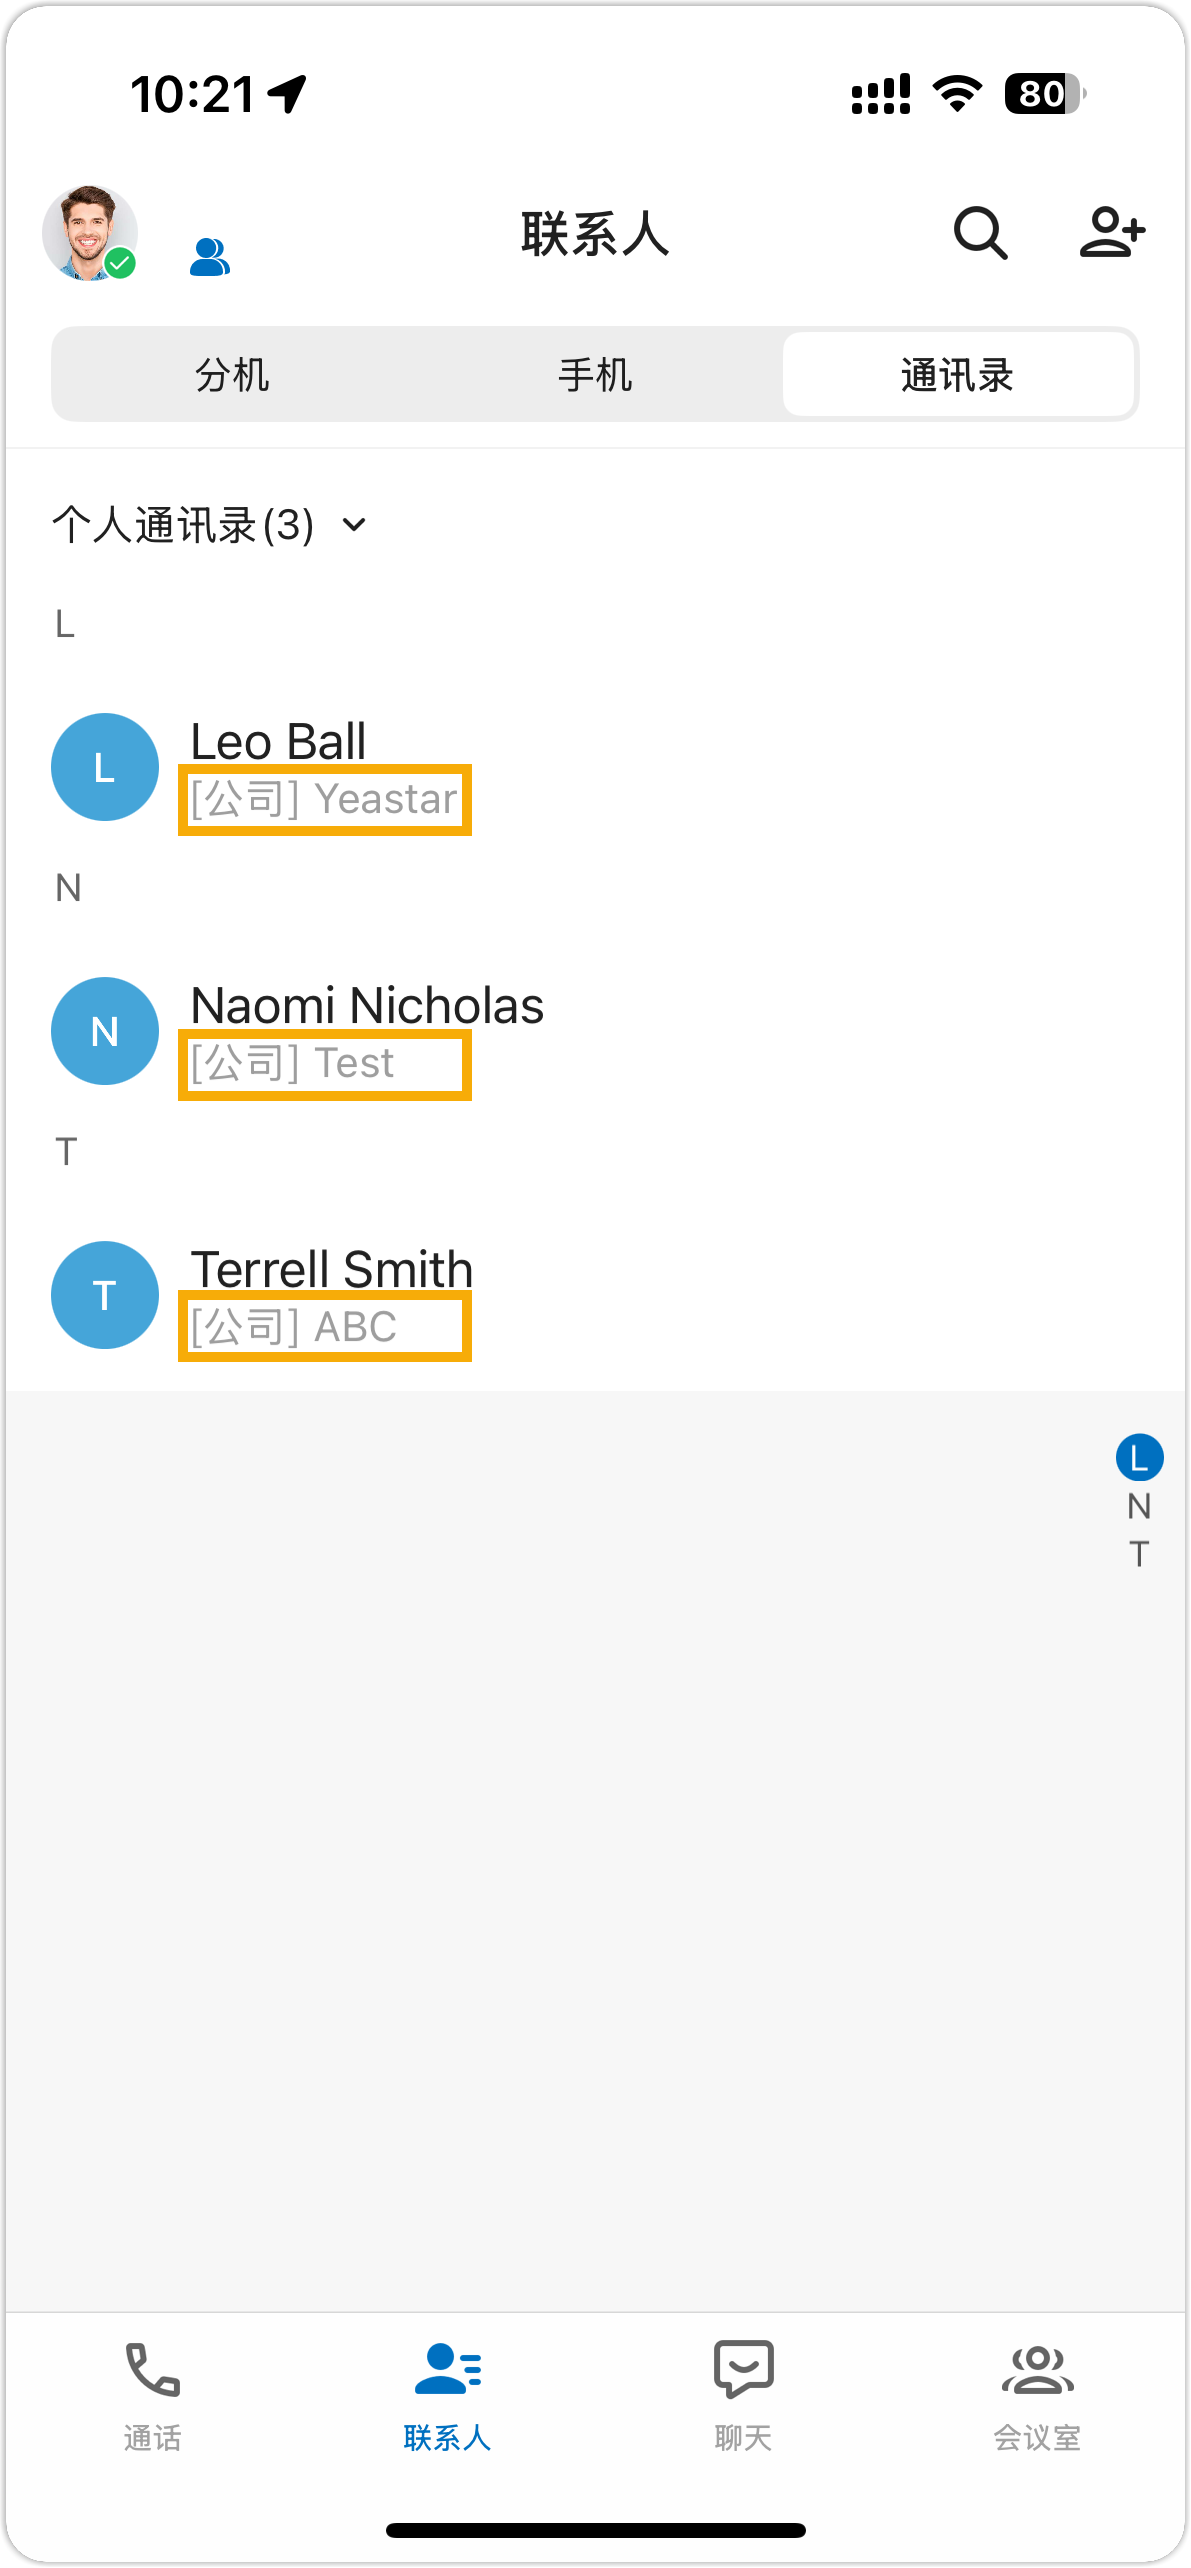The width and height of the screenshot is (1191, 2568).
Task: Jump to letter T in index
Action: [x=1139, y=1554]
